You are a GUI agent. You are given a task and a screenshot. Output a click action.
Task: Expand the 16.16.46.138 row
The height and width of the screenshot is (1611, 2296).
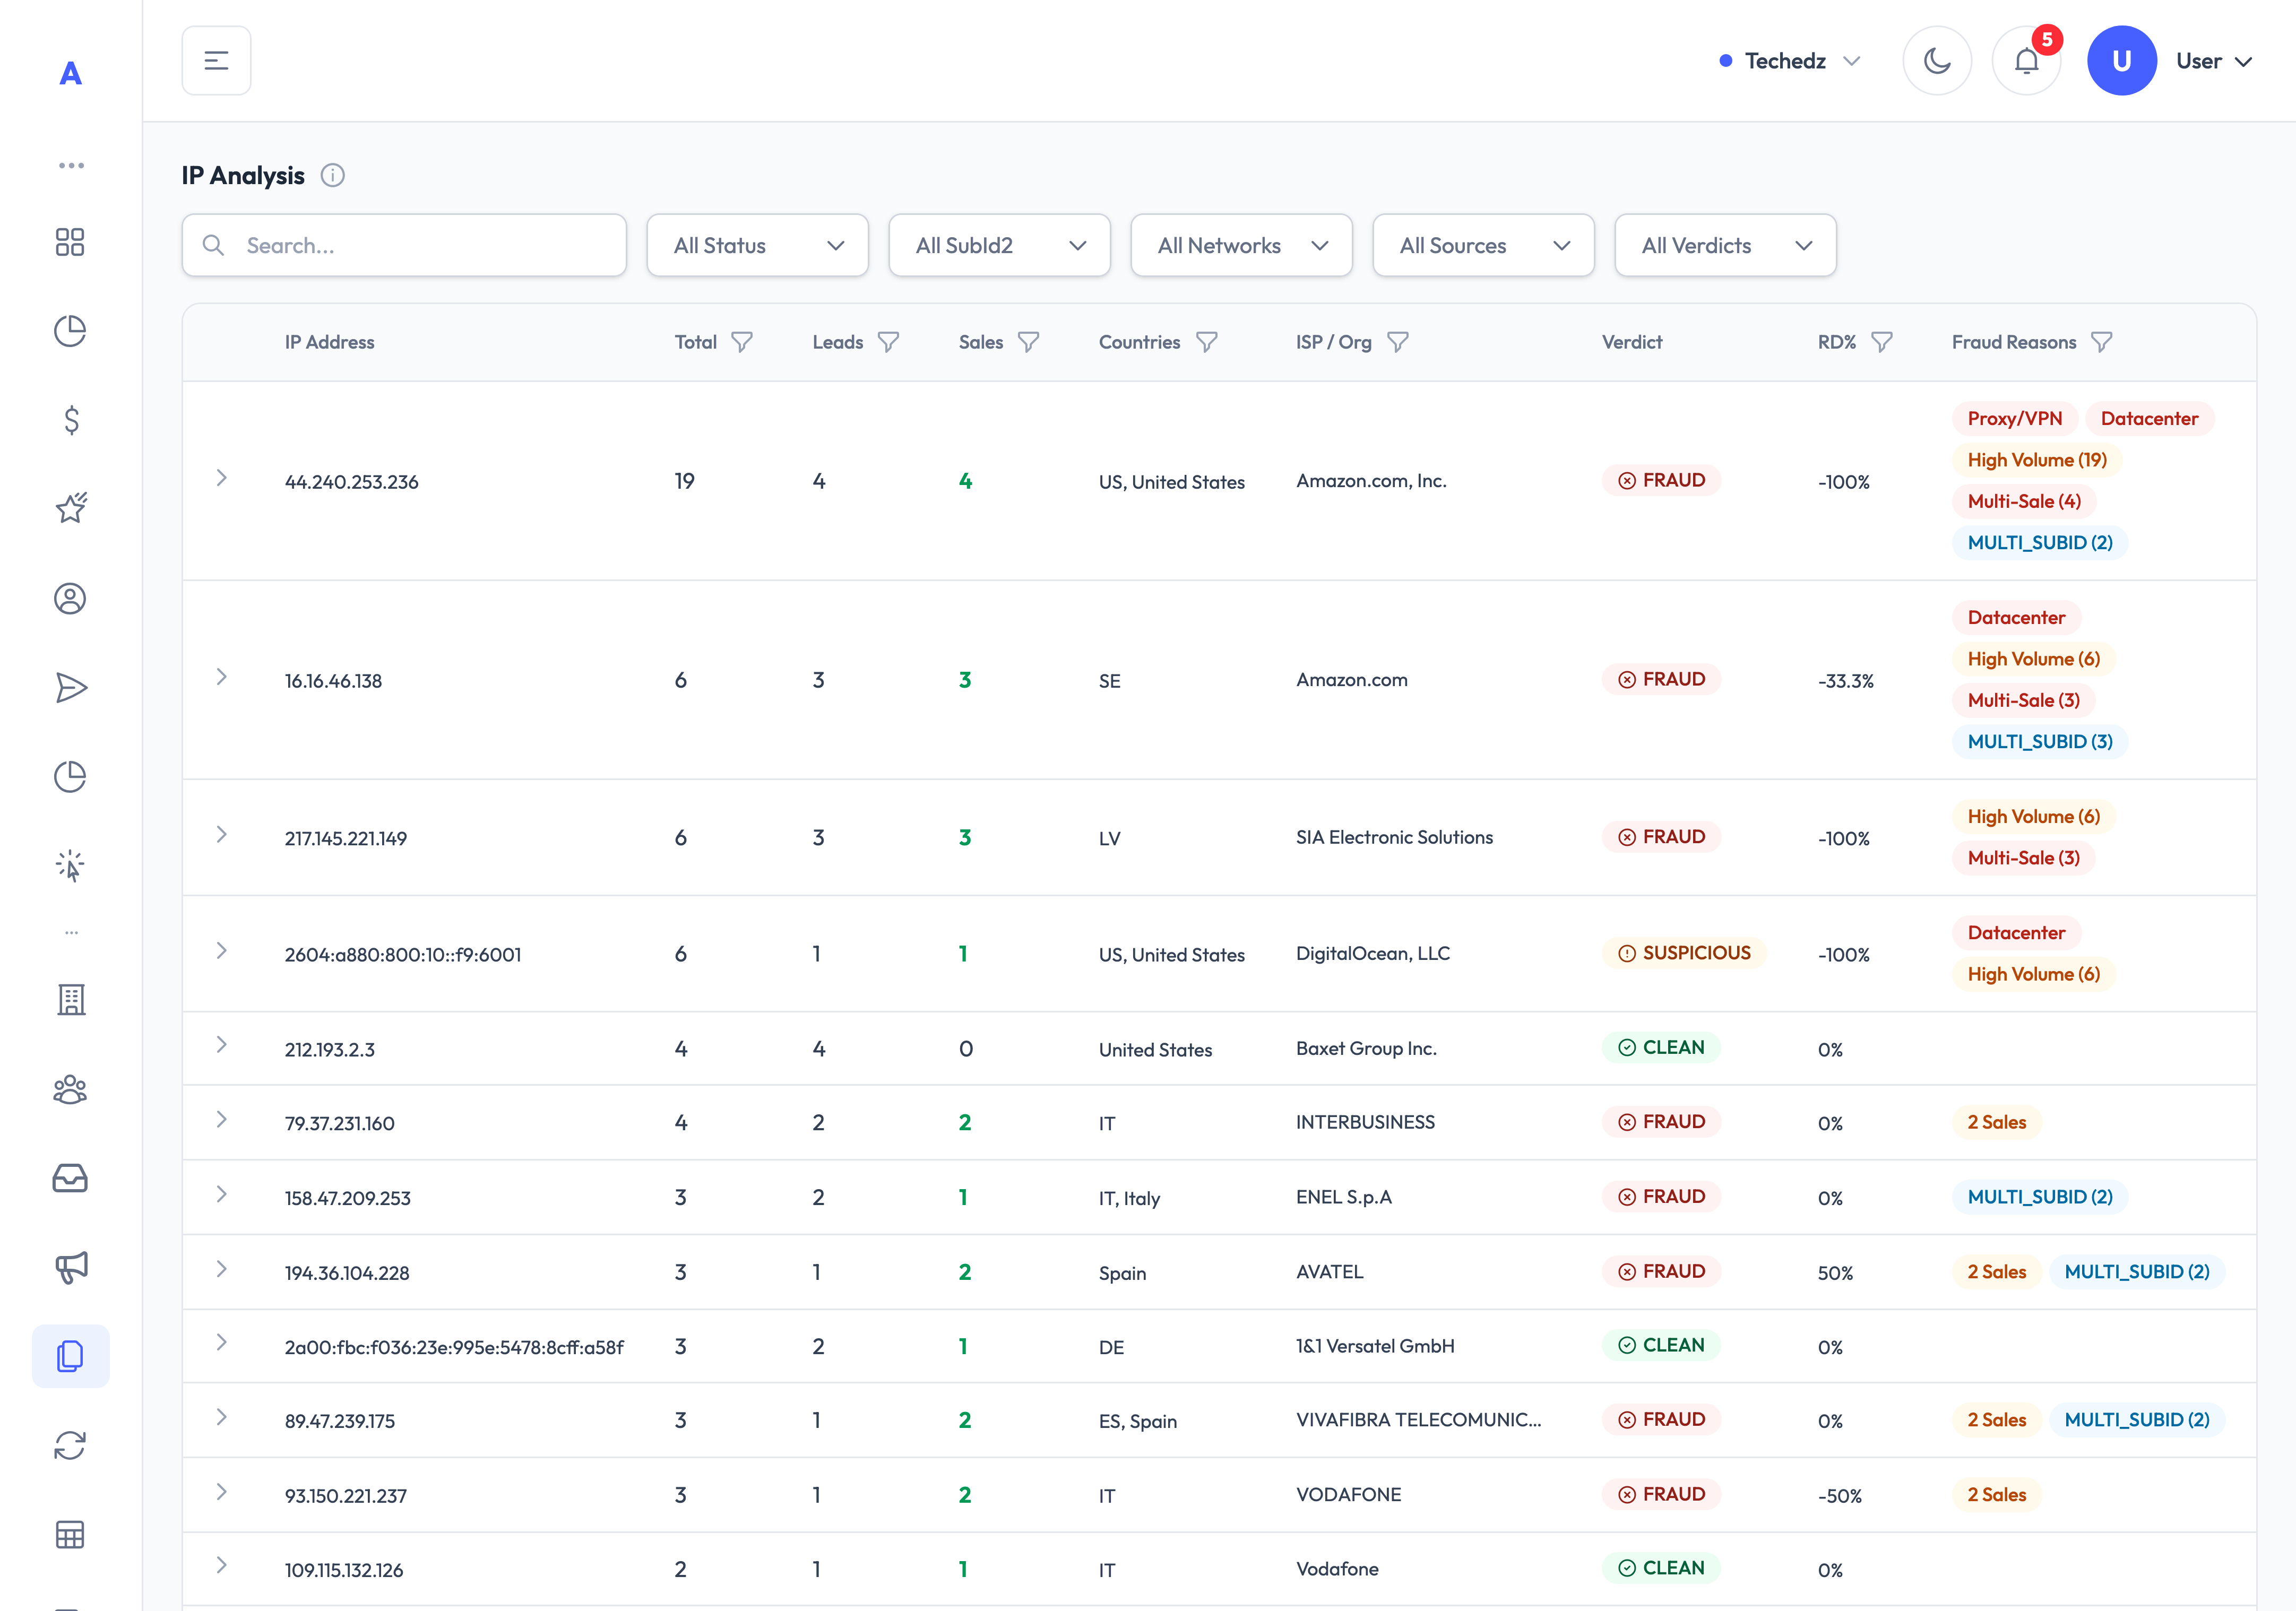[222, 677]
